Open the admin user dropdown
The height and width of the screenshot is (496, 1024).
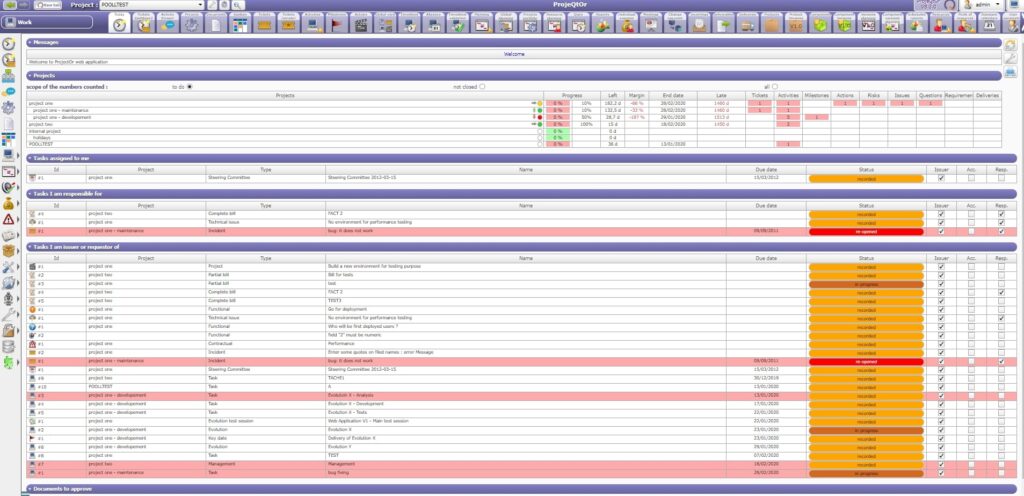coord(998,5)
